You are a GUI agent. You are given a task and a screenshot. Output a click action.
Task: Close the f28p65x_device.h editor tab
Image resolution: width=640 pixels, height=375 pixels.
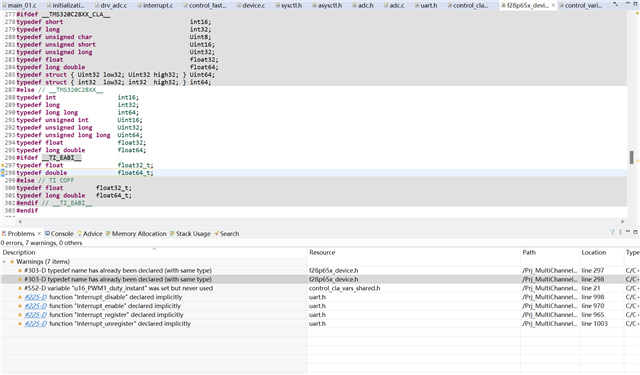point(553,5)
